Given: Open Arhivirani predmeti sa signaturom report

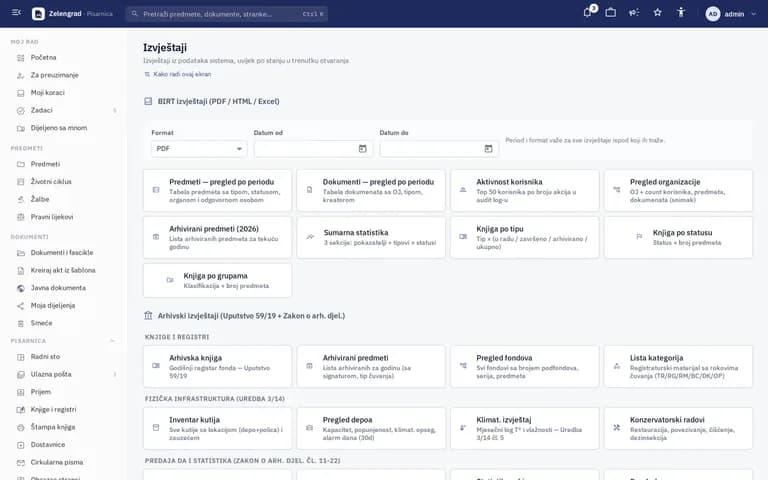Looking at the screenshot, I should (x=371, y=367).
